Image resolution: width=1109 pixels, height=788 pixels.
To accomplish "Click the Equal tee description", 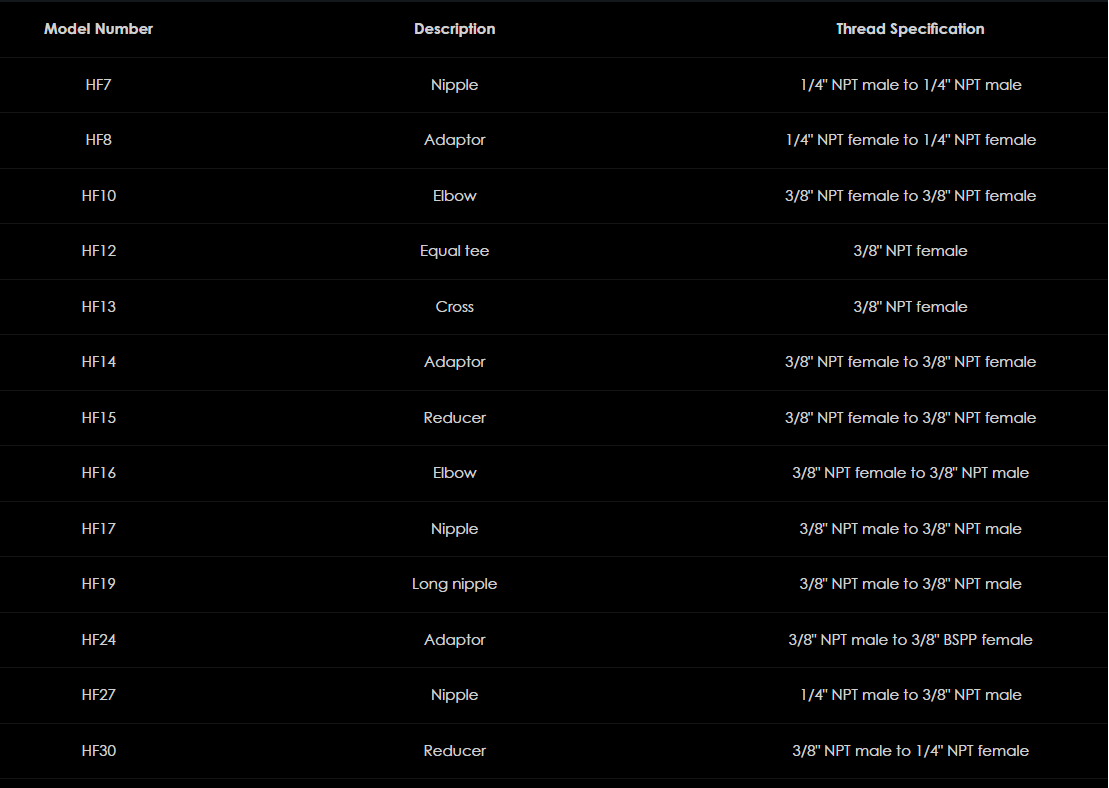I will pyautogui.click(x=454, y=251).
